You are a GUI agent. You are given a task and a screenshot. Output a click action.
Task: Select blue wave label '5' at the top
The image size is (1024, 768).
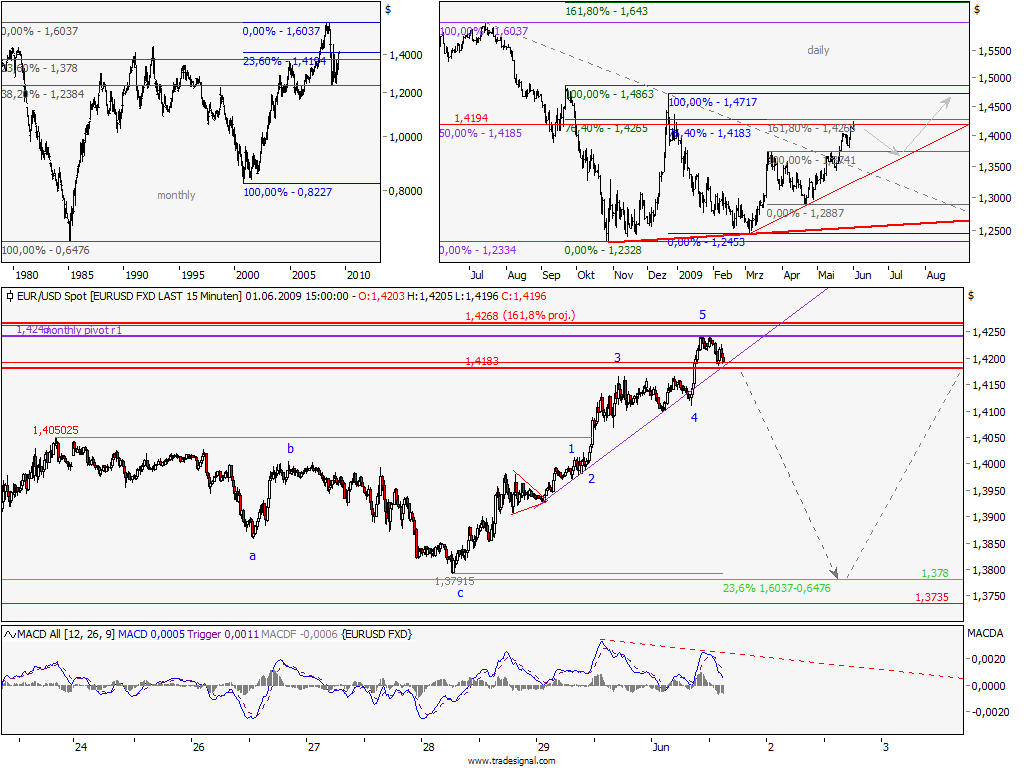coord(703,315)
